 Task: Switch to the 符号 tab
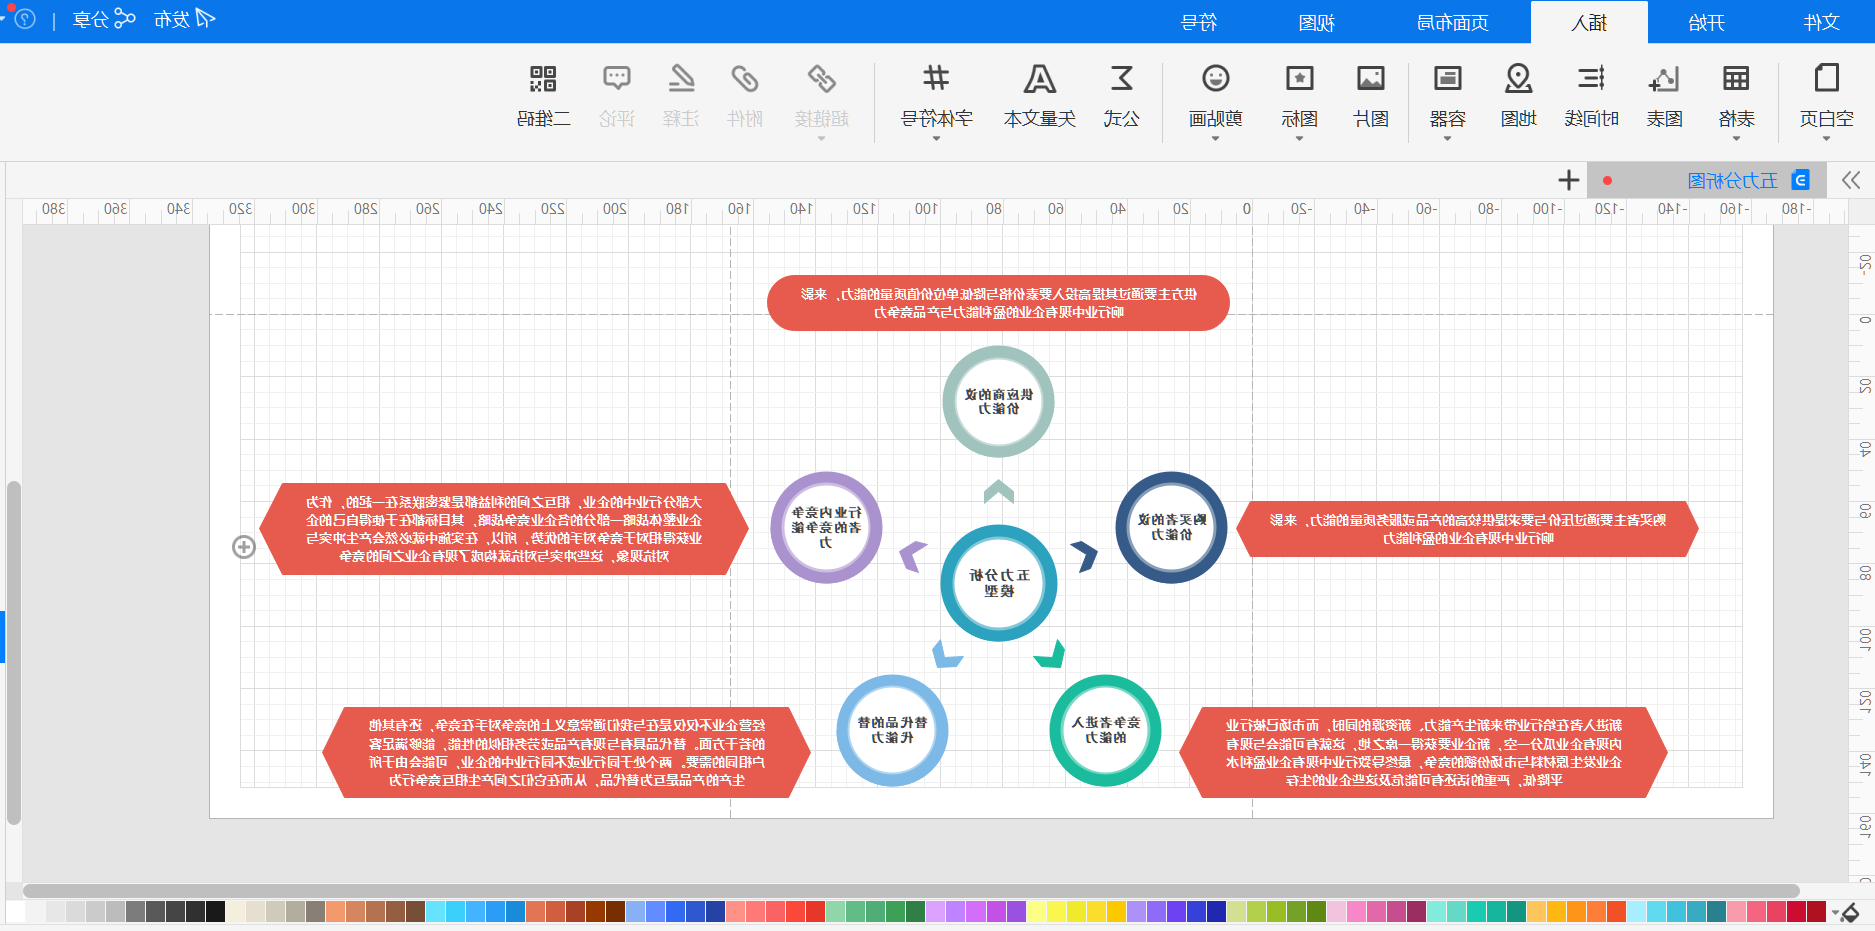1198,22
